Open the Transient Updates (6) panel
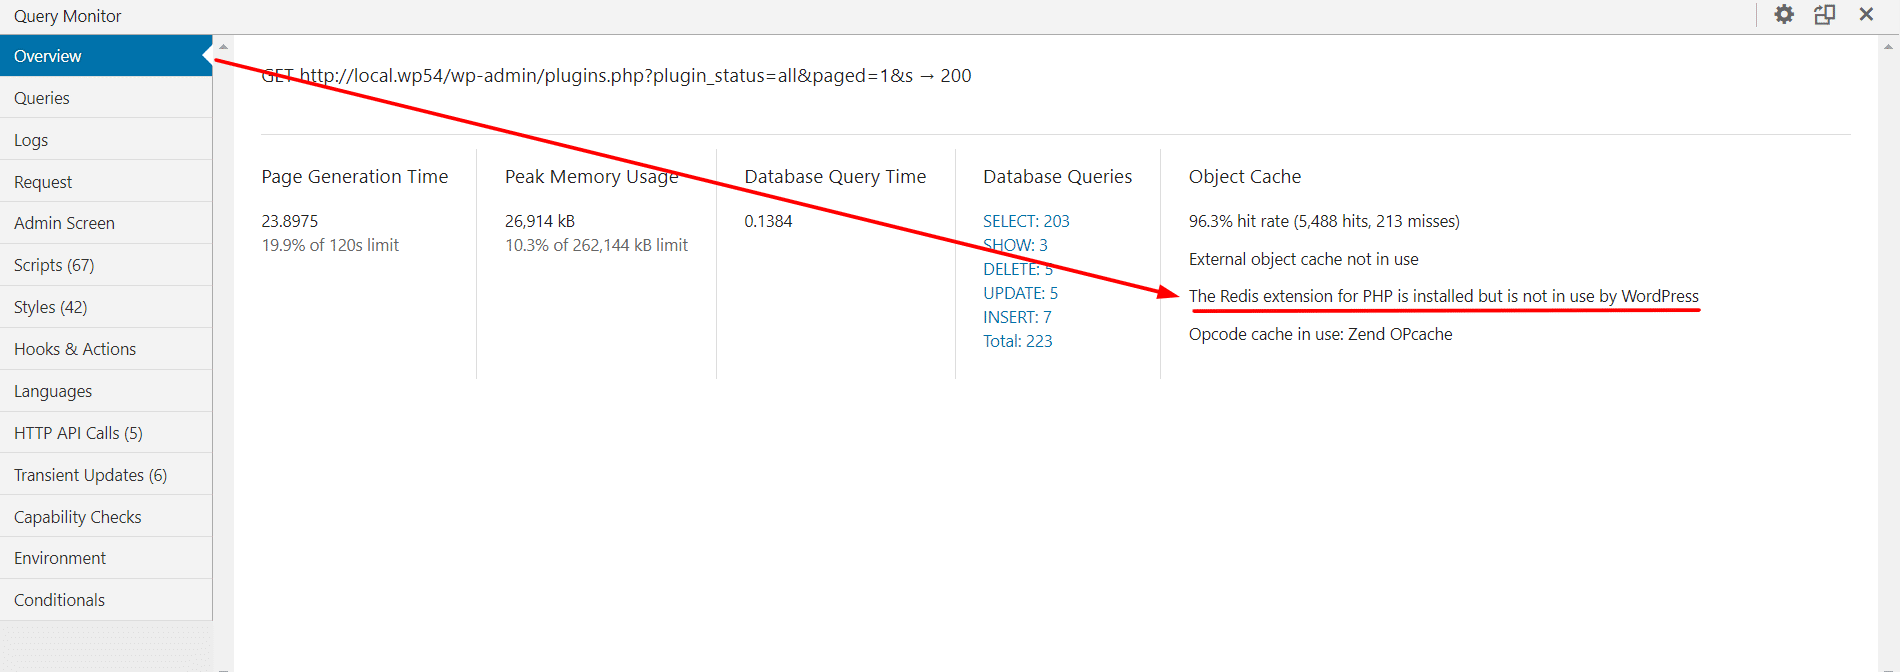 (x=106, y=475)
